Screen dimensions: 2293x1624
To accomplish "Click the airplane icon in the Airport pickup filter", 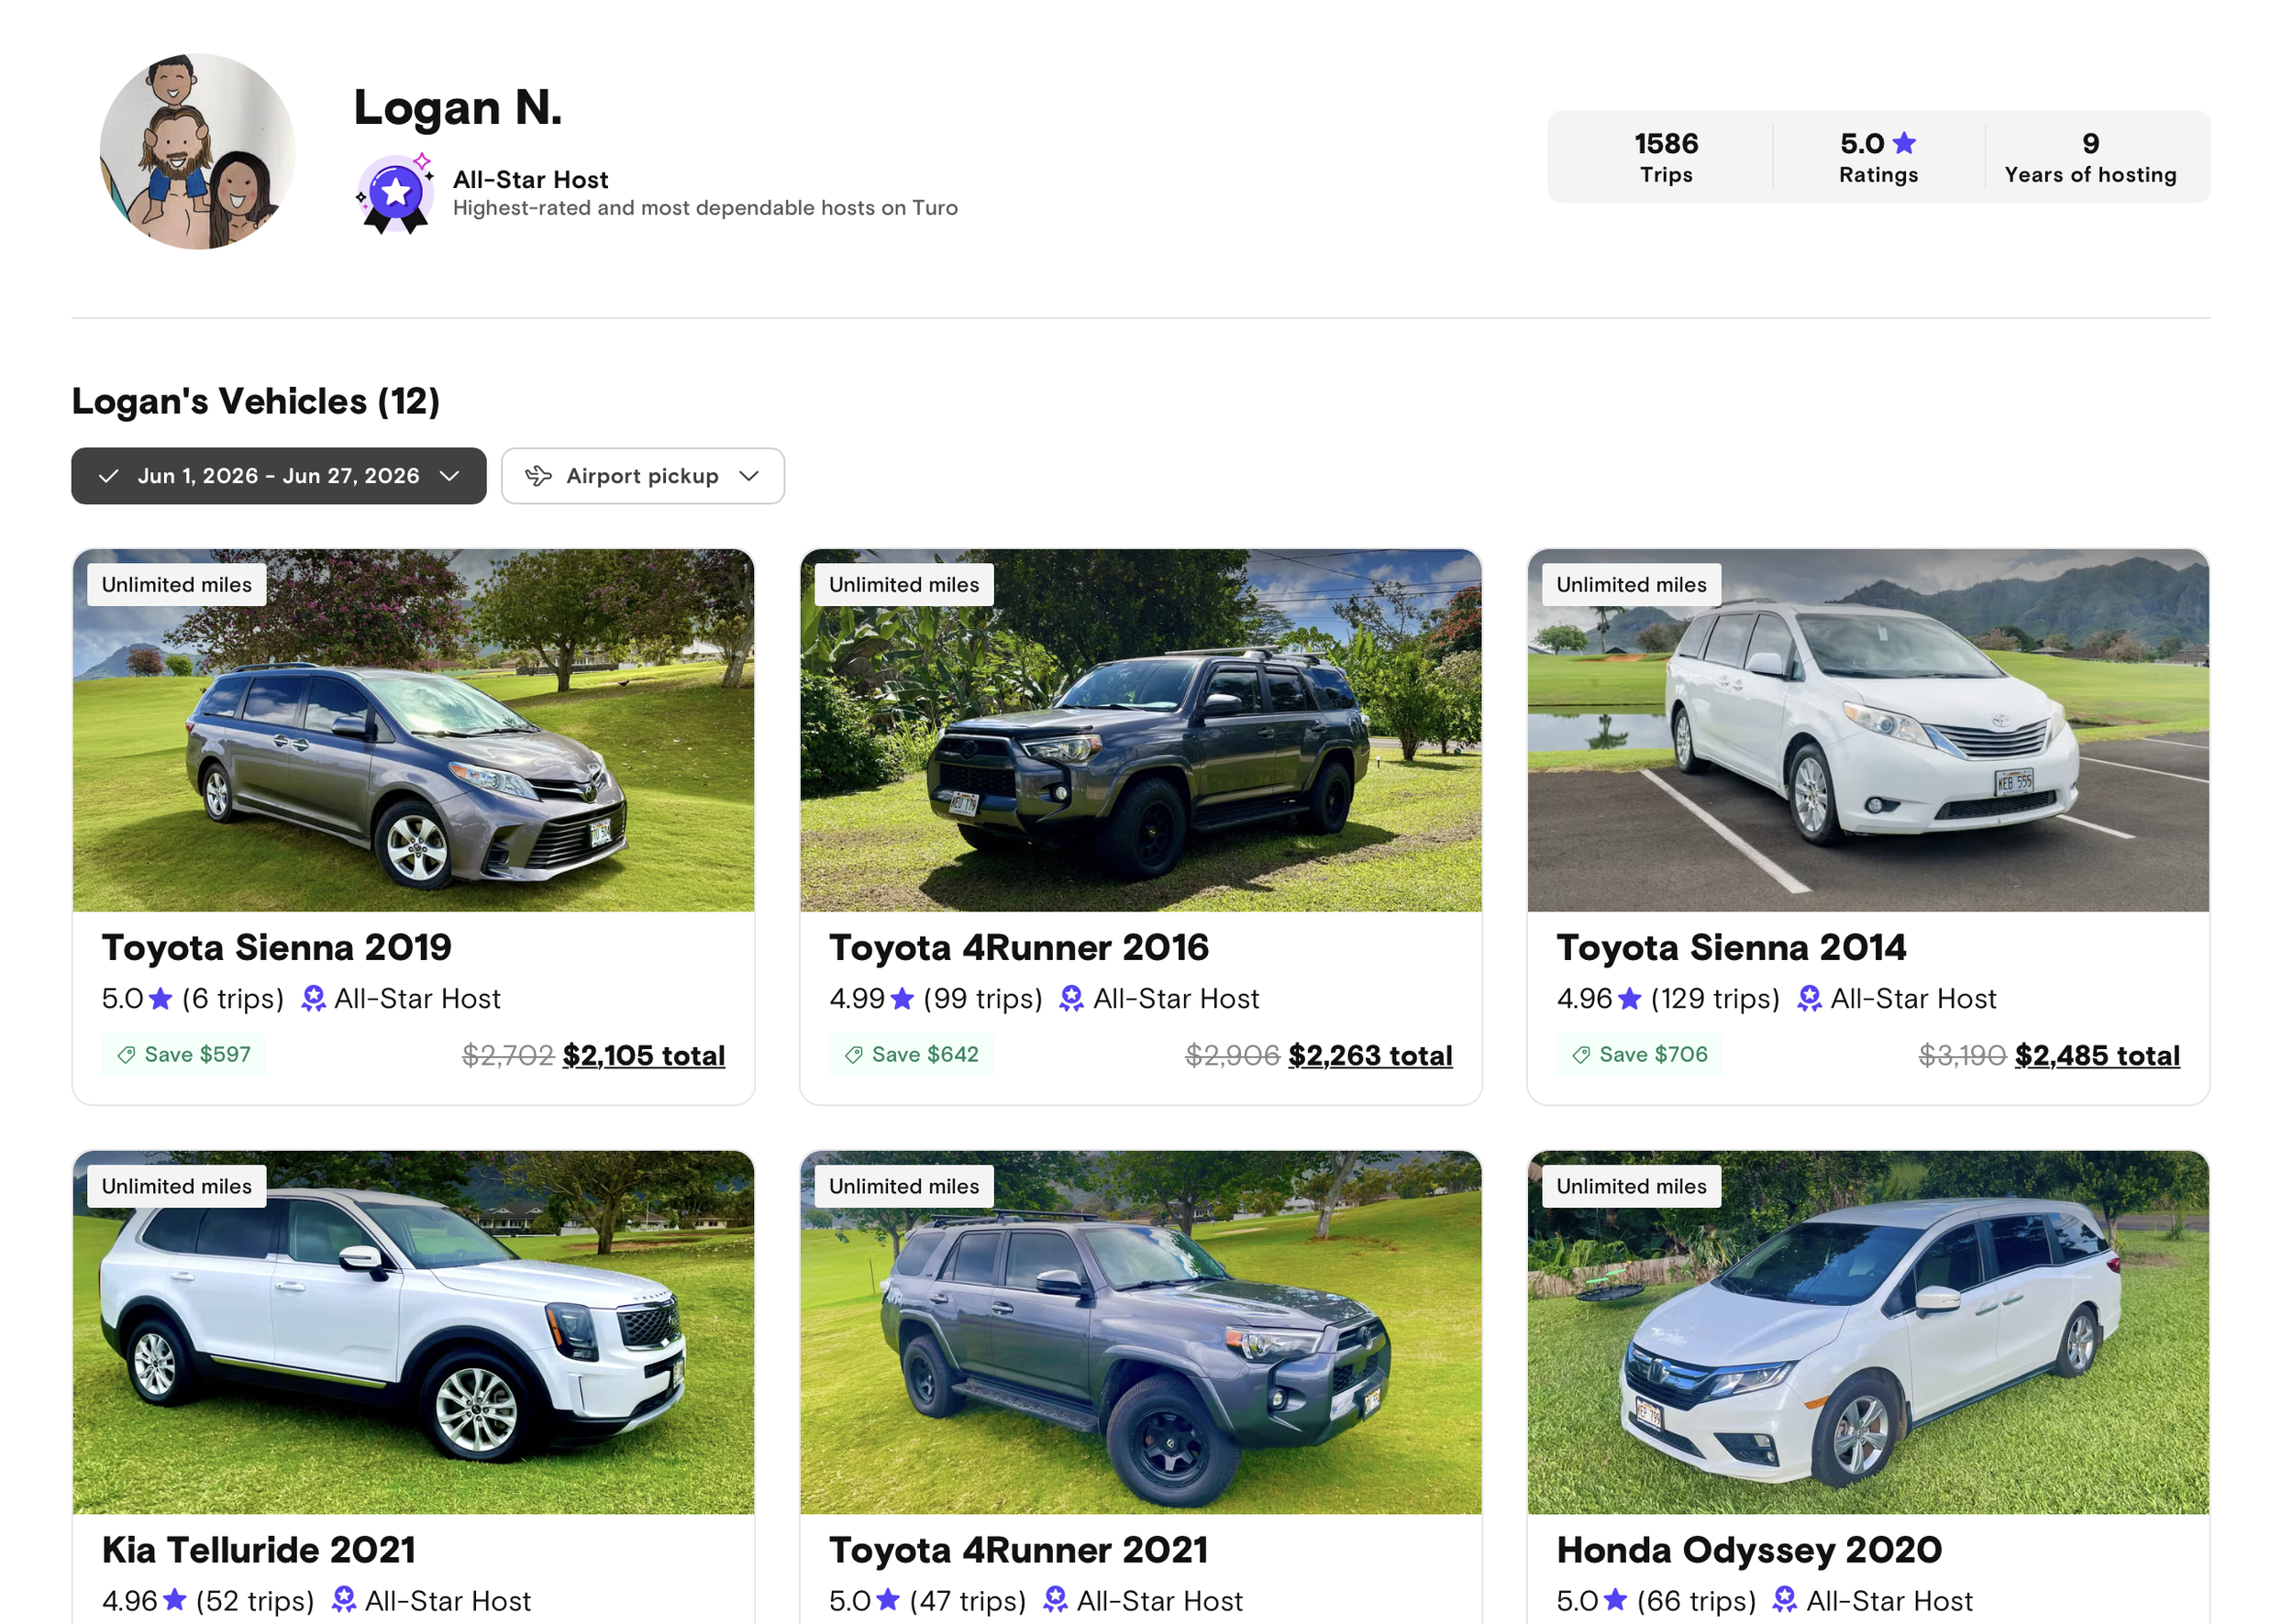I will [538, 476].
